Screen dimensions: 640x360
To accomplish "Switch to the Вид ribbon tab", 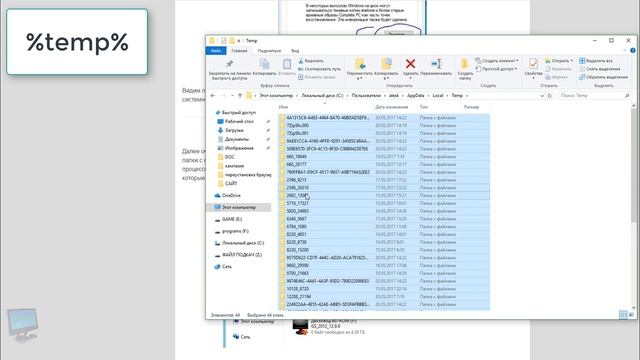I will tap(295, 51).
